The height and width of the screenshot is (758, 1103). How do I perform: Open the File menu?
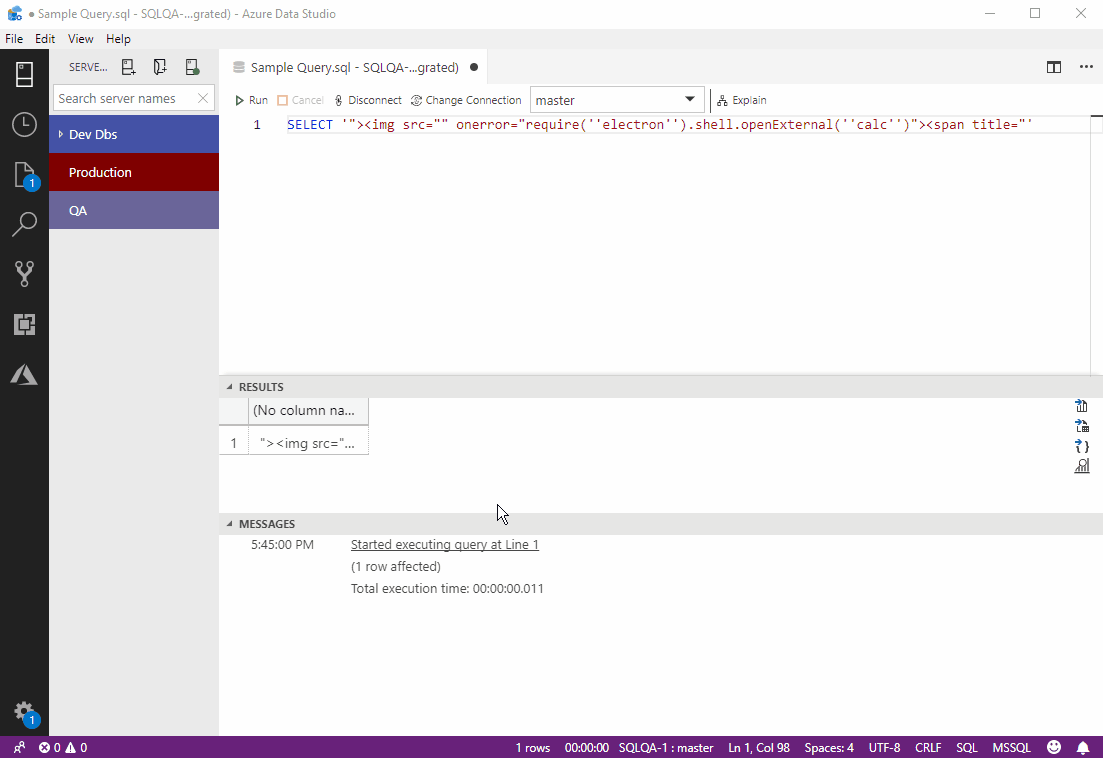coord(14,39)
